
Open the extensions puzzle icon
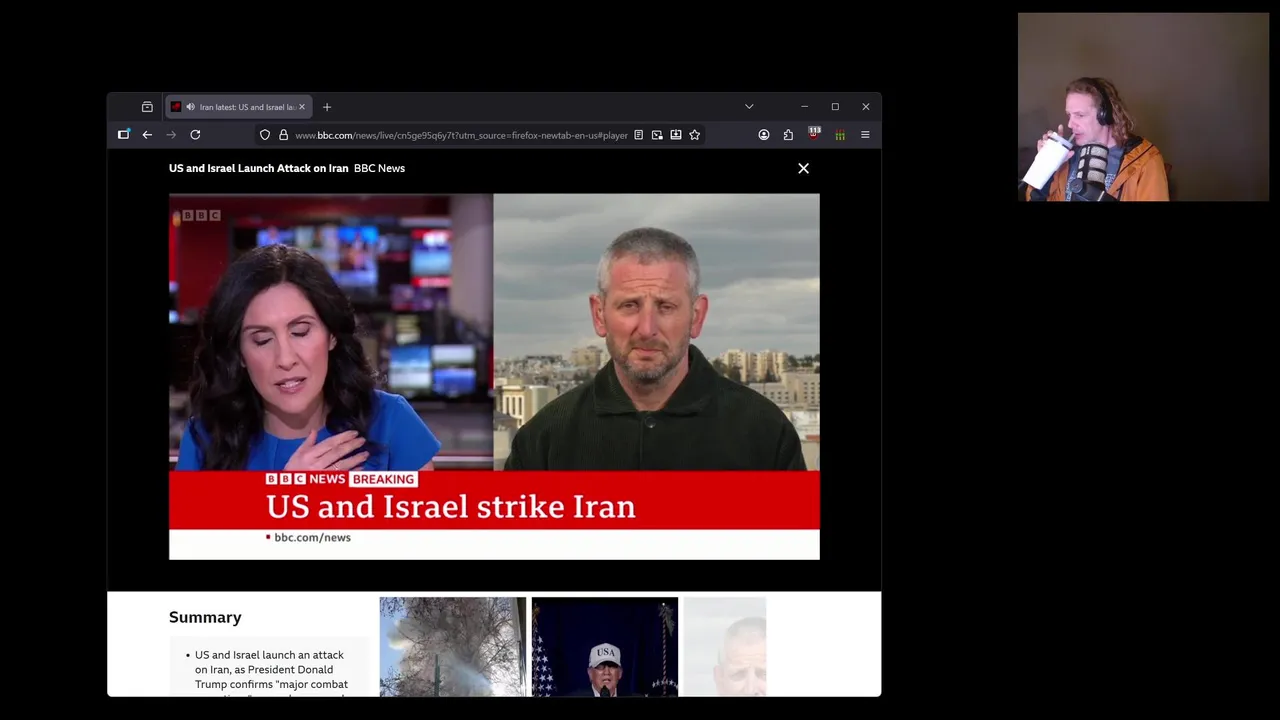[788, 135]
